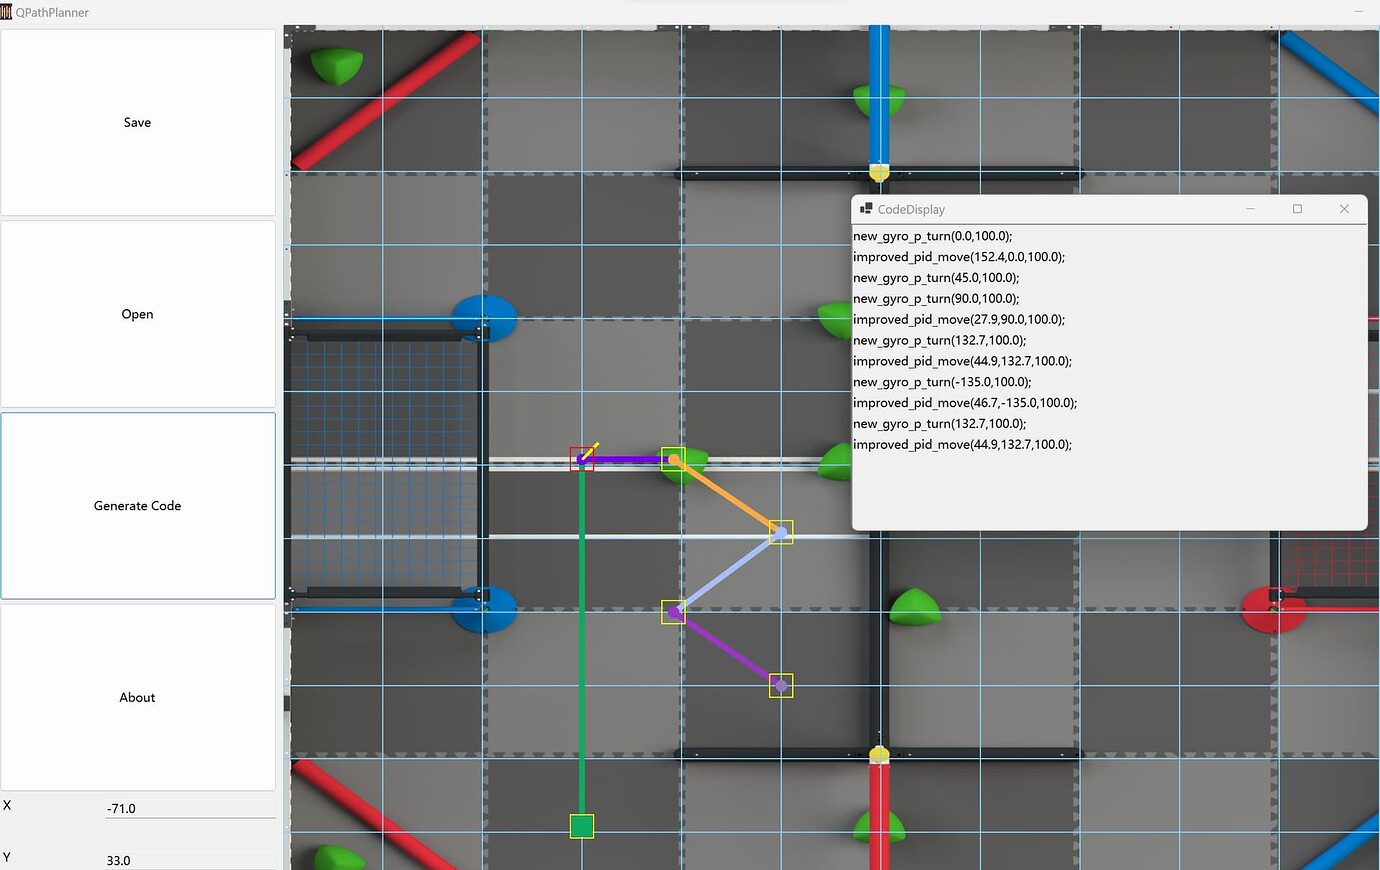Open the About dialog

click(137, 697)
